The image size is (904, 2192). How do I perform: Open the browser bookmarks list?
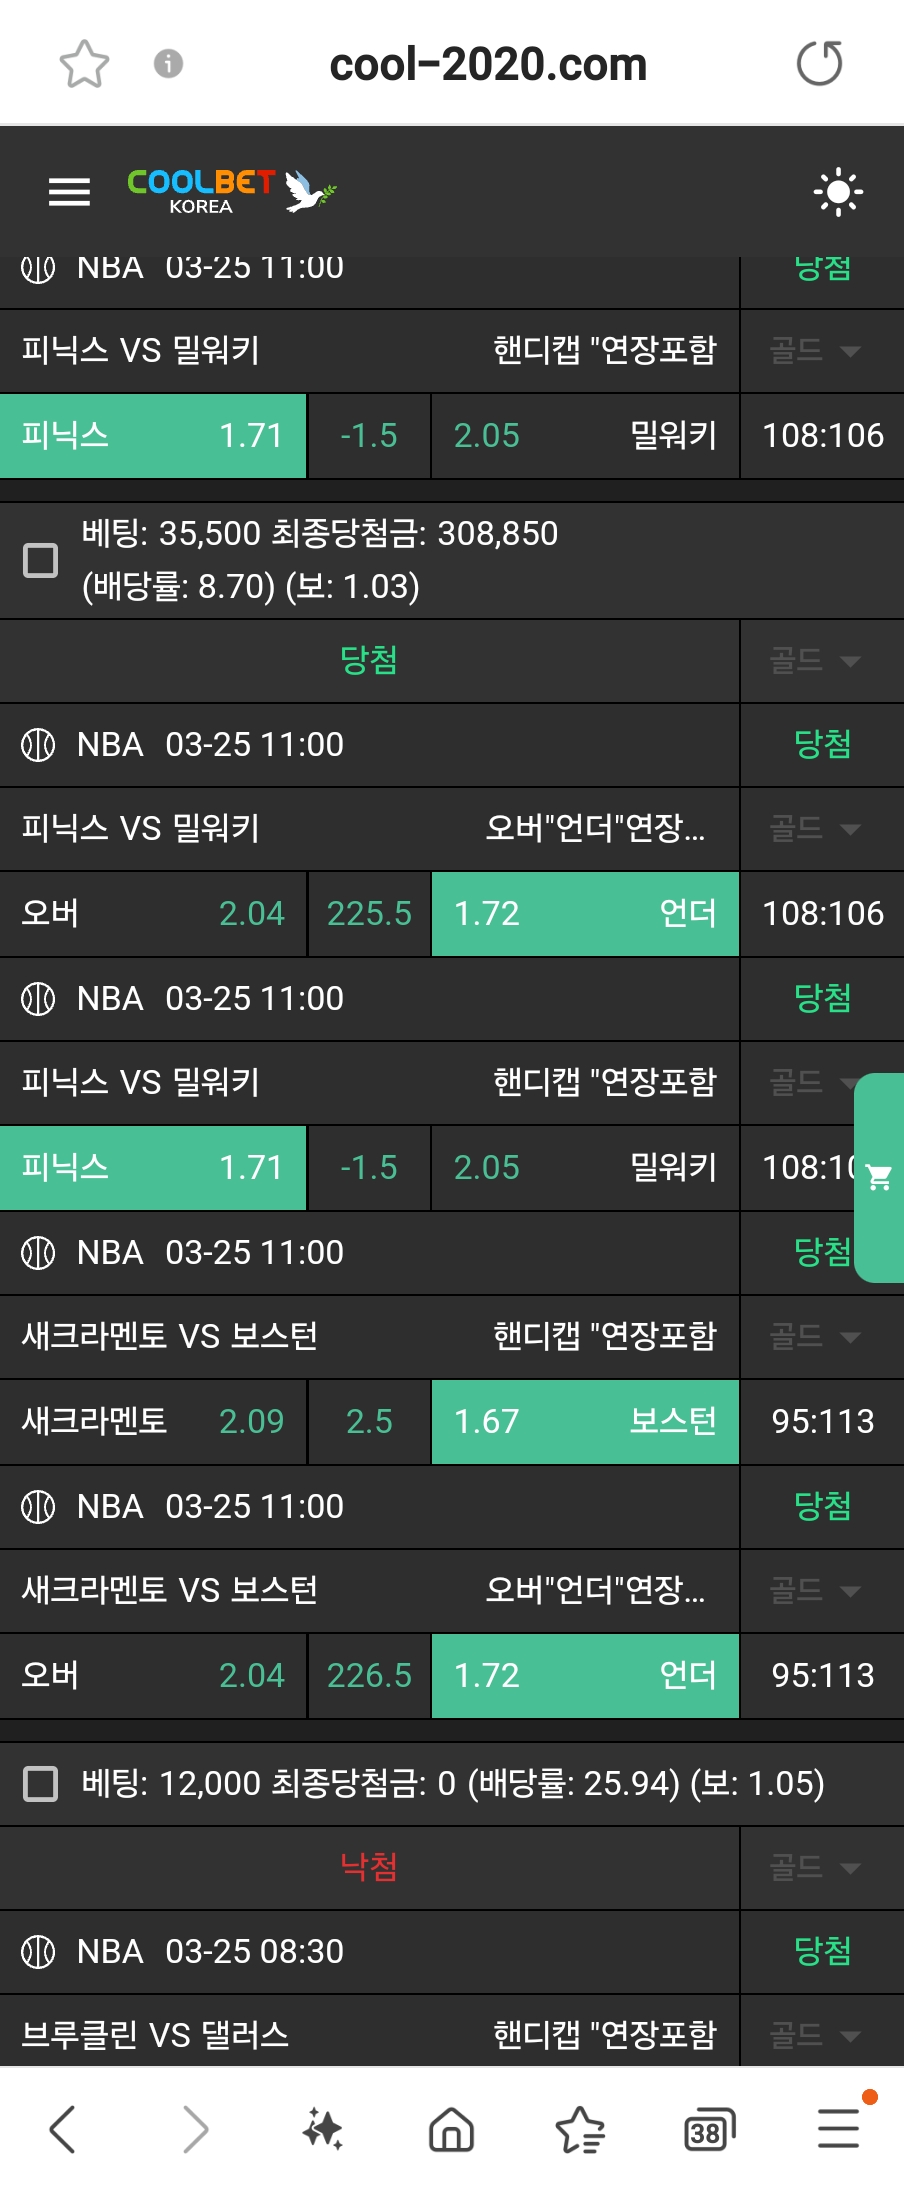580,2128
